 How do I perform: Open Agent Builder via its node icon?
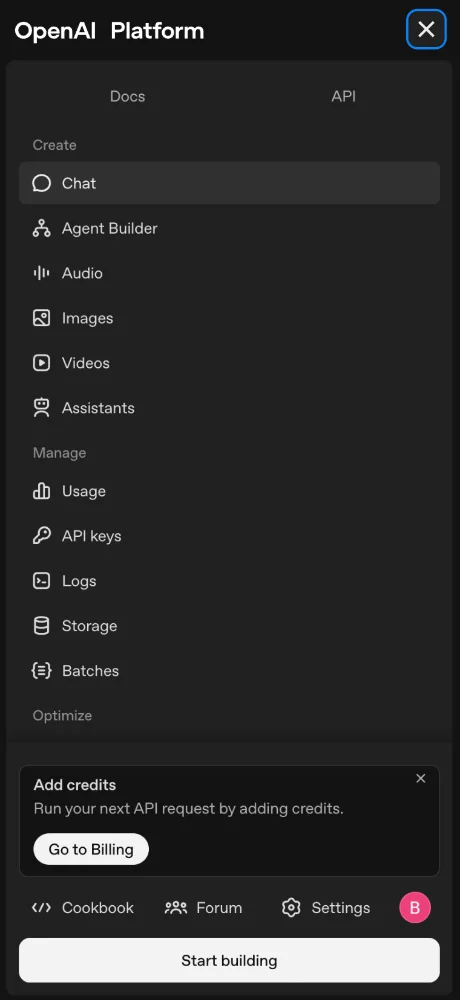(x=41, y=228)
